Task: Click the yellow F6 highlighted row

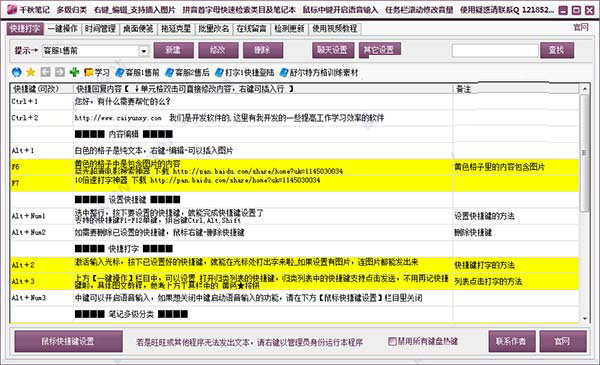Action: (x=294, y=167)
